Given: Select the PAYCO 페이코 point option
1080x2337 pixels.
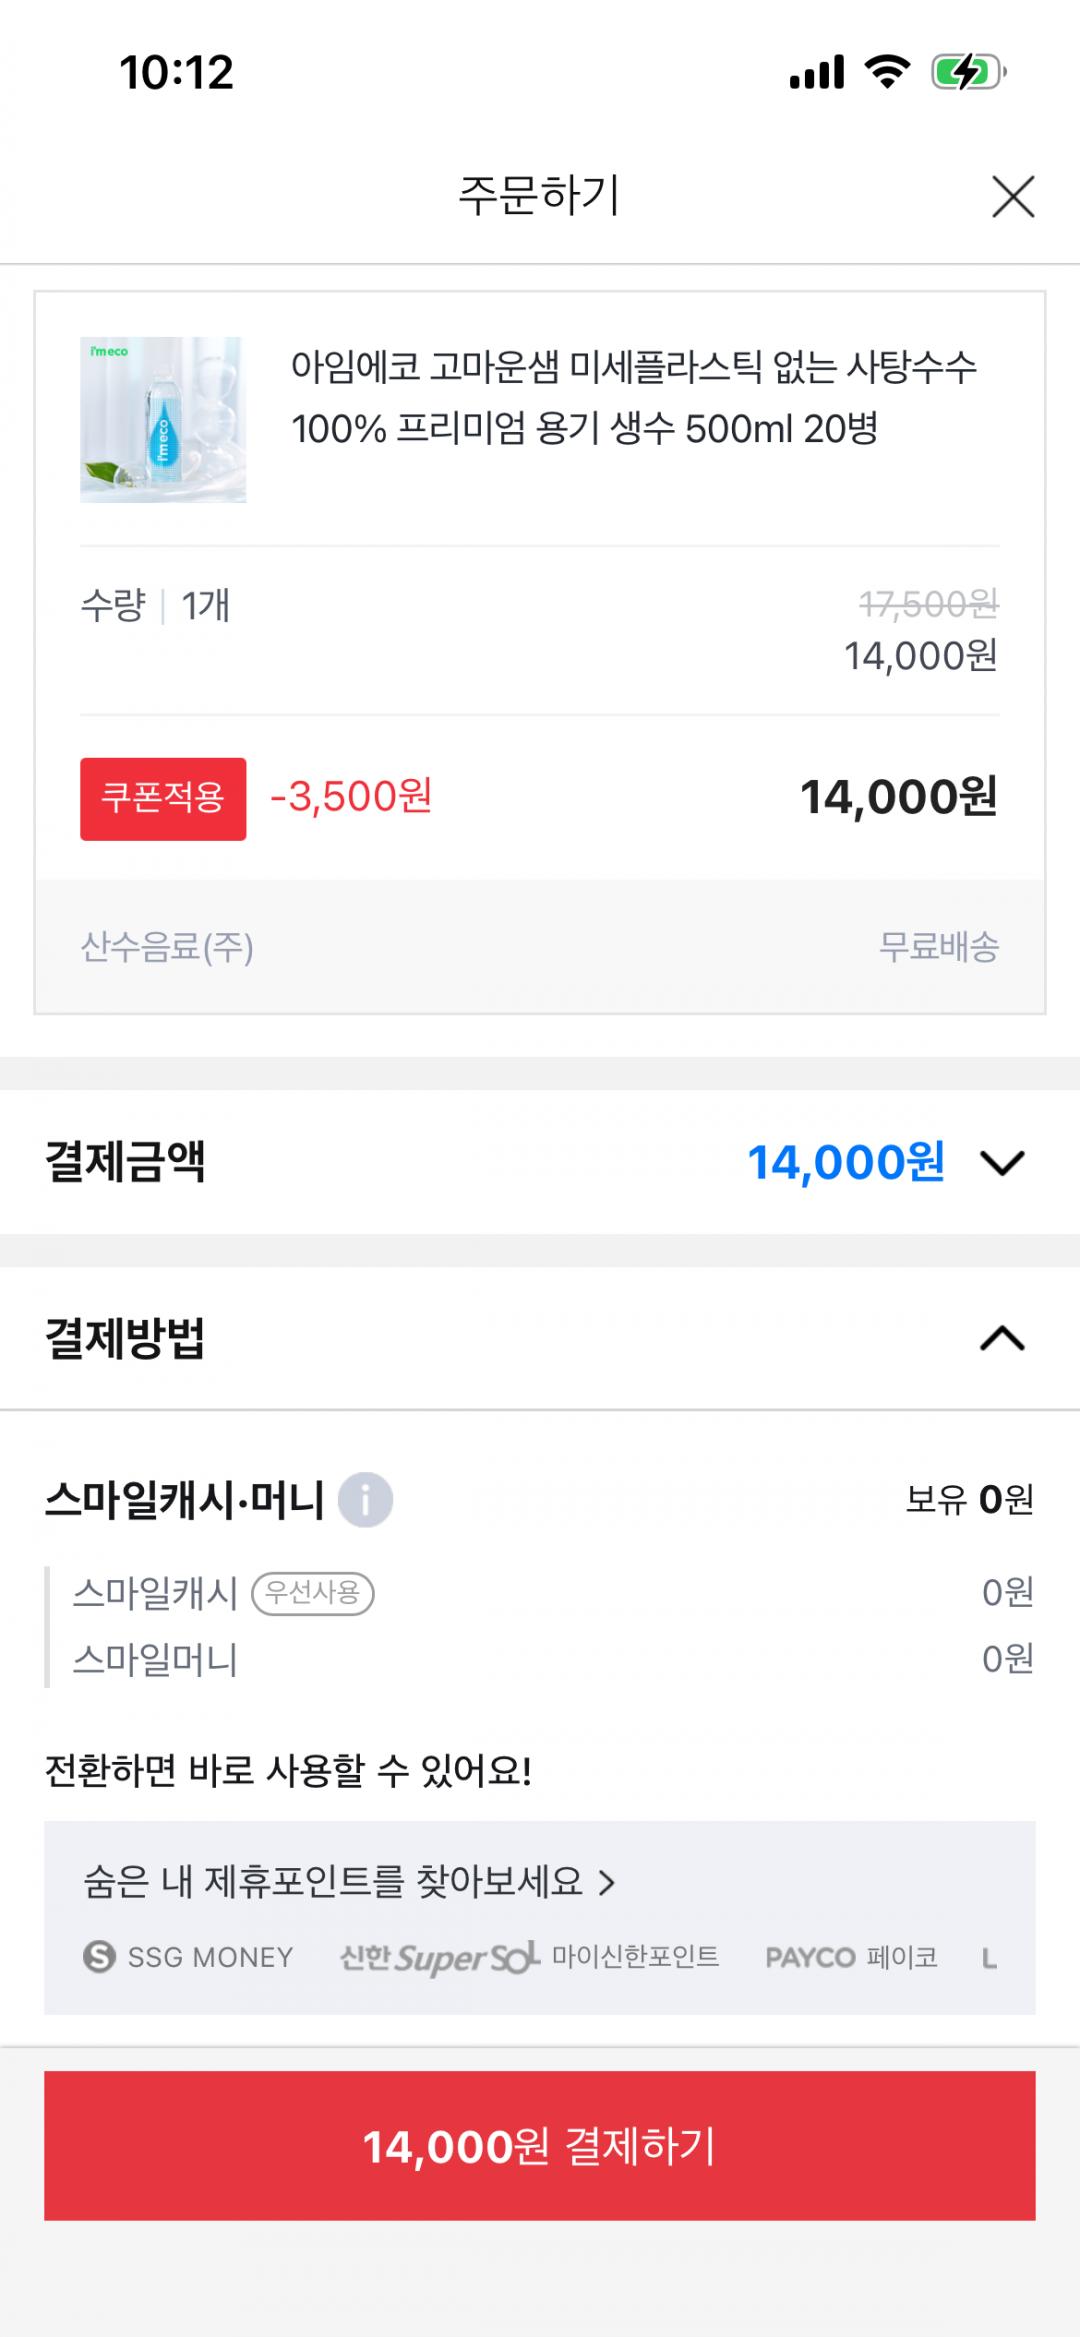Looking at the screenshot, I should pos(851,1957).
